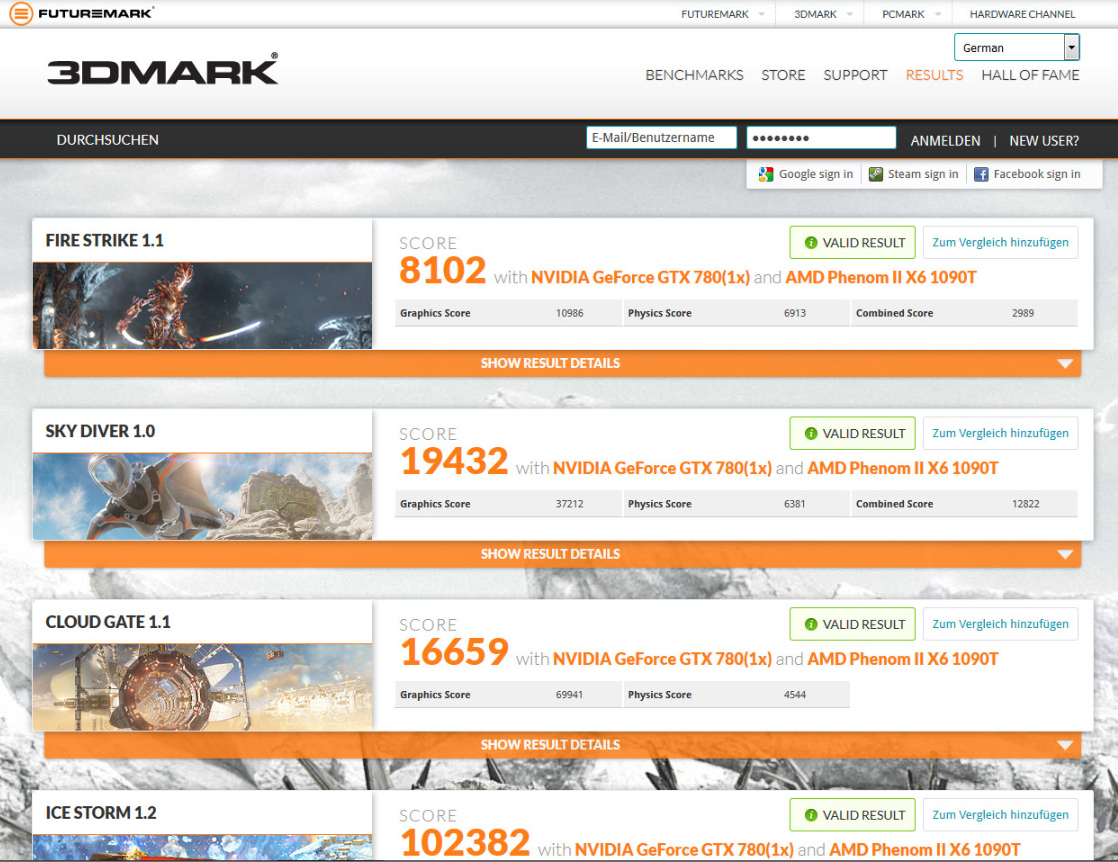Click the Sky Diver score 19432
This screenshot has width=1118, height=862.
click(454, 461)
